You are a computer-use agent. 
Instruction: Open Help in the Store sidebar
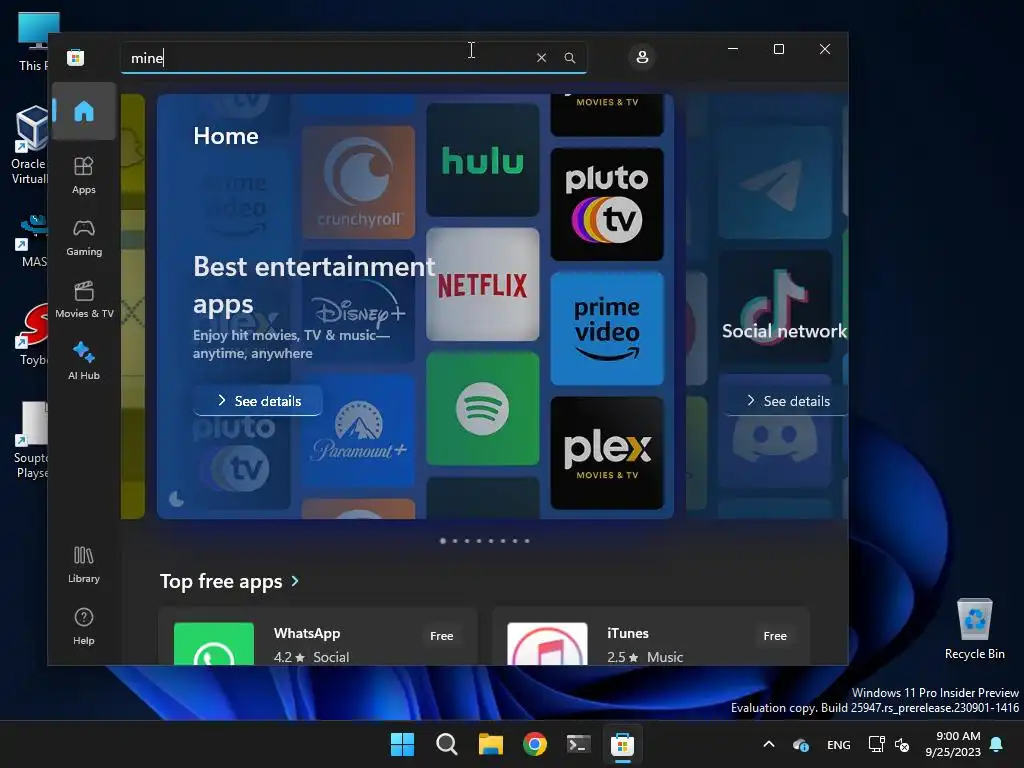(x=84, y=626)
